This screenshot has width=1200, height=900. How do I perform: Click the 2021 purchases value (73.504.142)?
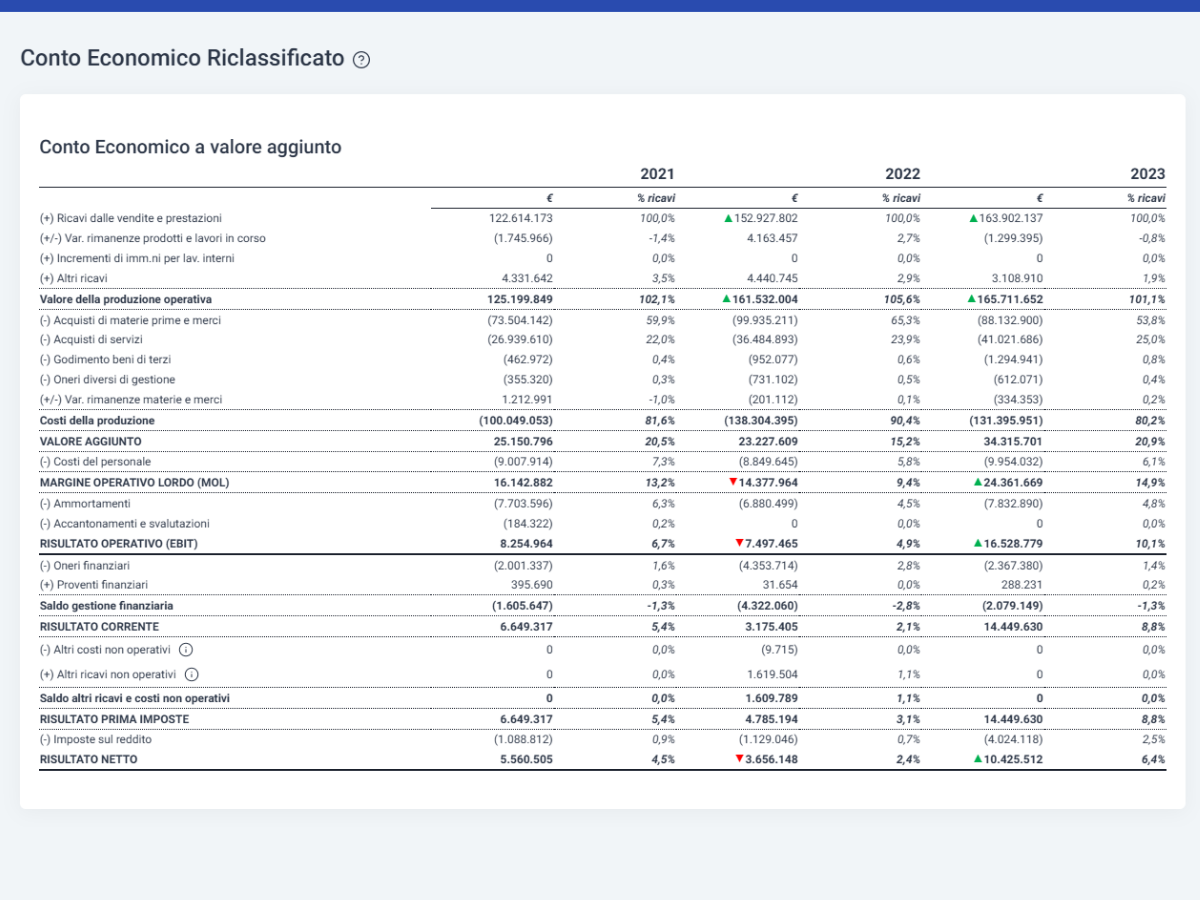520,320
